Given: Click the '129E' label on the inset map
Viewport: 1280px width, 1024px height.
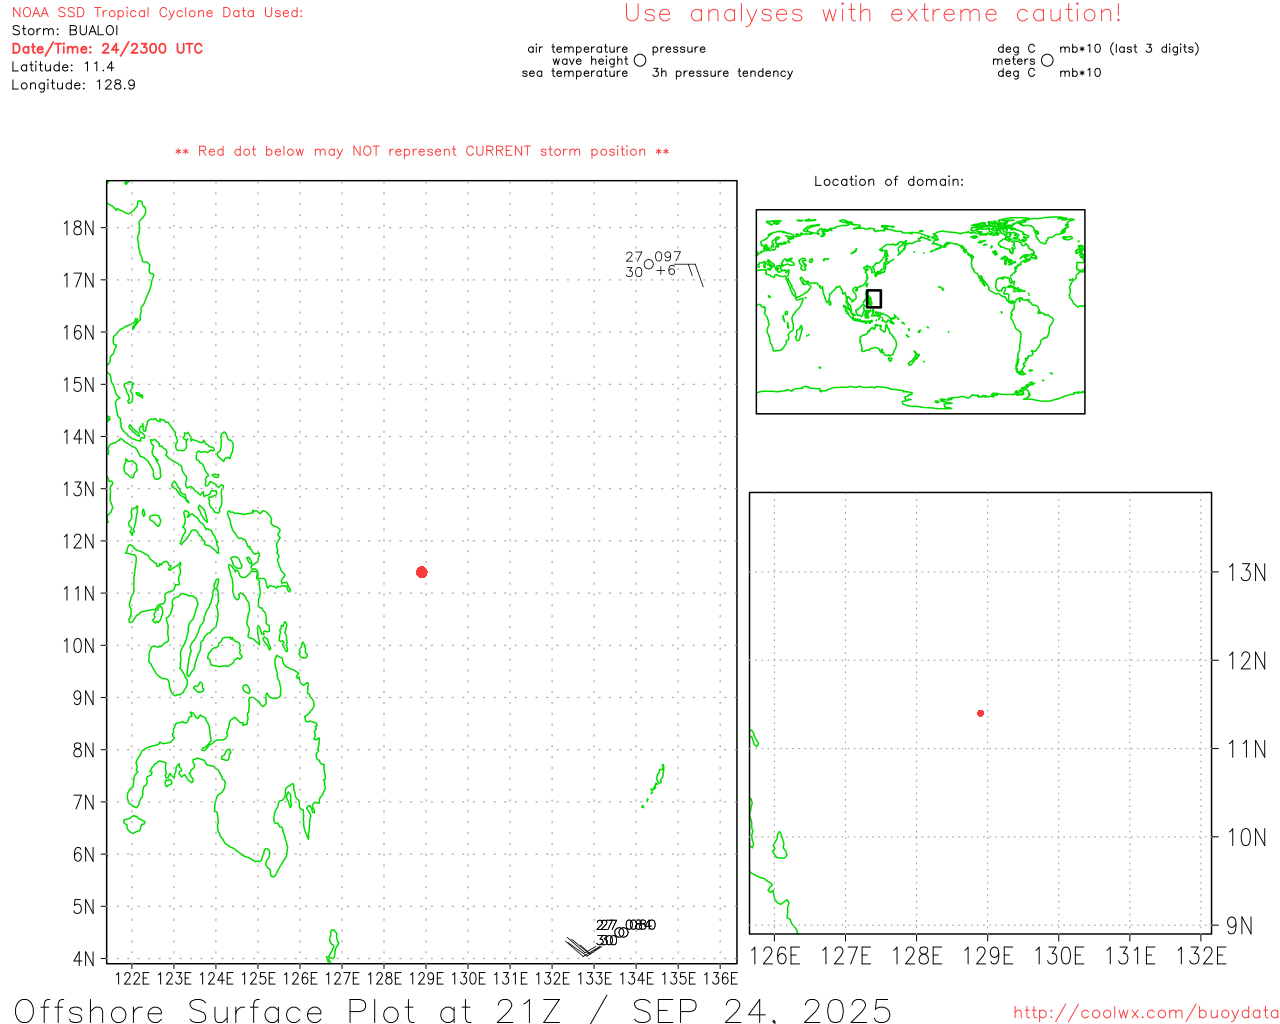Looking at the screenshot, I should coord(988,956).
